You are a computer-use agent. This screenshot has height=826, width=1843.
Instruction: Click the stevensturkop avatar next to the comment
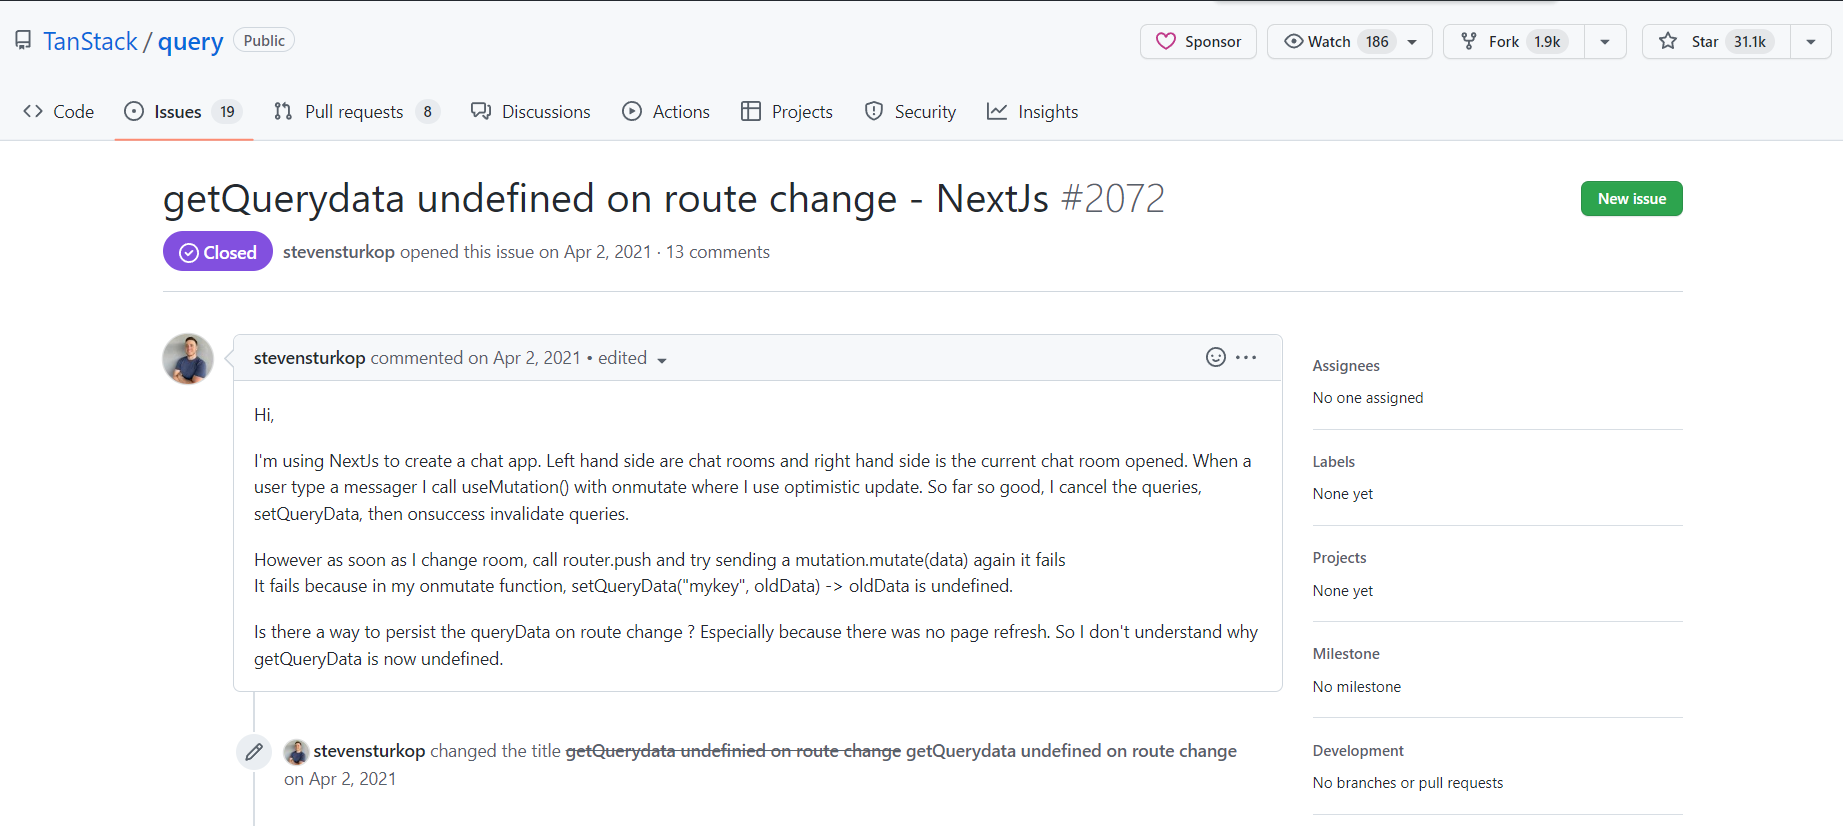[x=188, y=359]
